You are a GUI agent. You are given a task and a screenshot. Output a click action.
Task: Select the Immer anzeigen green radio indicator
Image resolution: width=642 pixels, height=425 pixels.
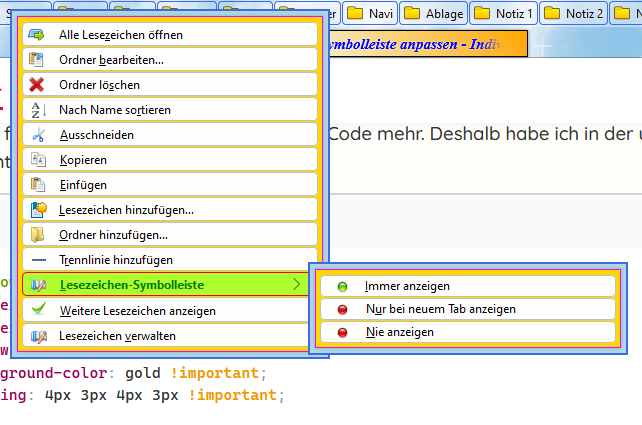pyautogui.click(x=342, y=287)
